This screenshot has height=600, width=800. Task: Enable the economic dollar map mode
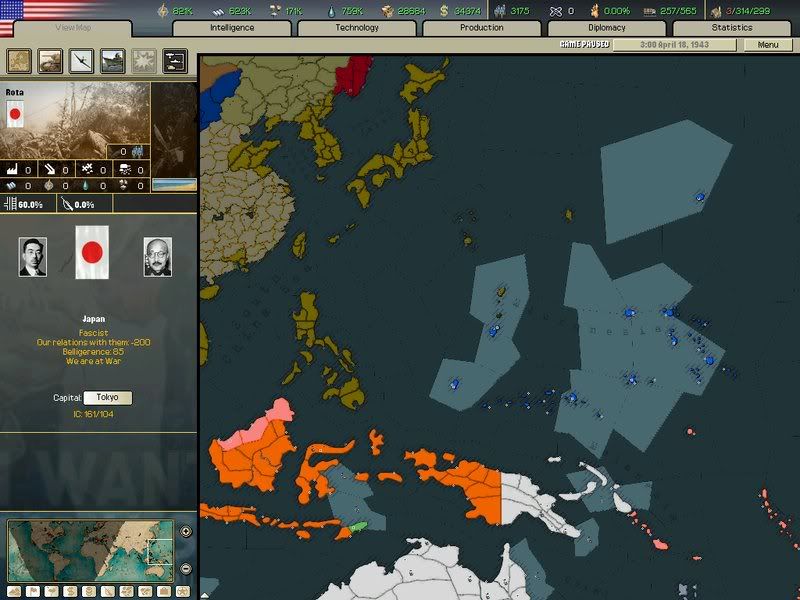point(68,591)
